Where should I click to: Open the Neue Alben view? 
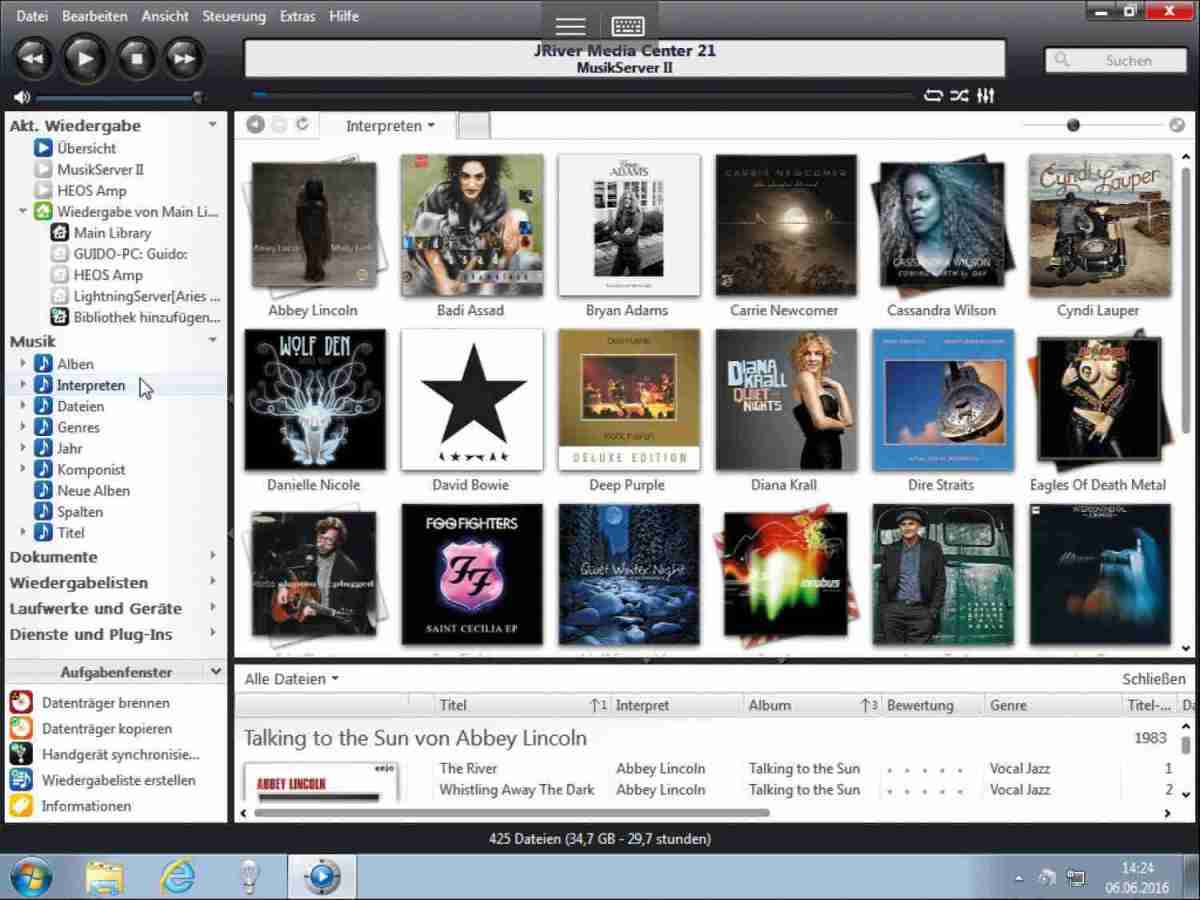(93, 490)
